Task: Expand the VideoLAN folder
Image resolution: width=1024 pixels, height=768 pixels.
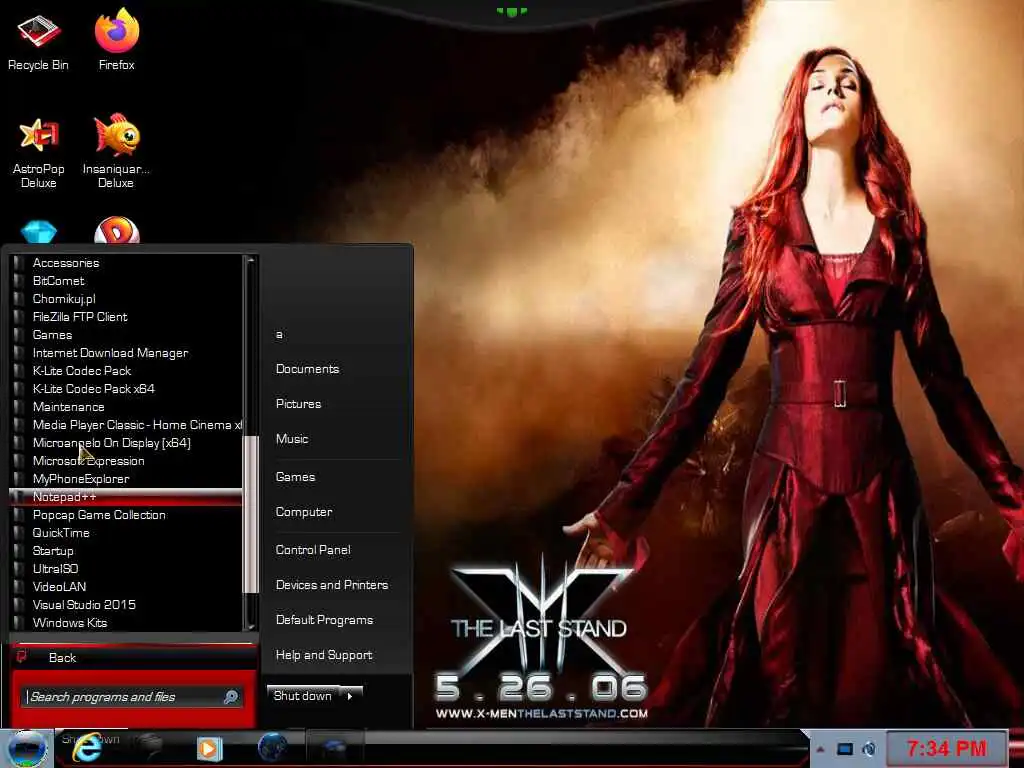Action: [125, 586]
